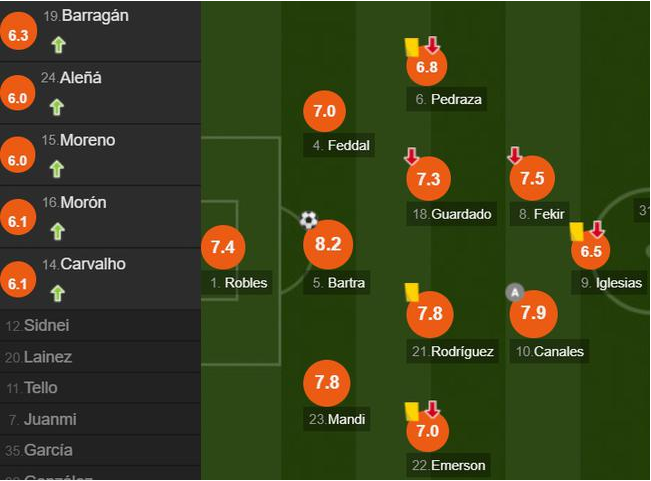Click the goal ball icon next to Bartra
Image resolution: width=651 pixels, height=481 pixels.
(x=308, y=220)
